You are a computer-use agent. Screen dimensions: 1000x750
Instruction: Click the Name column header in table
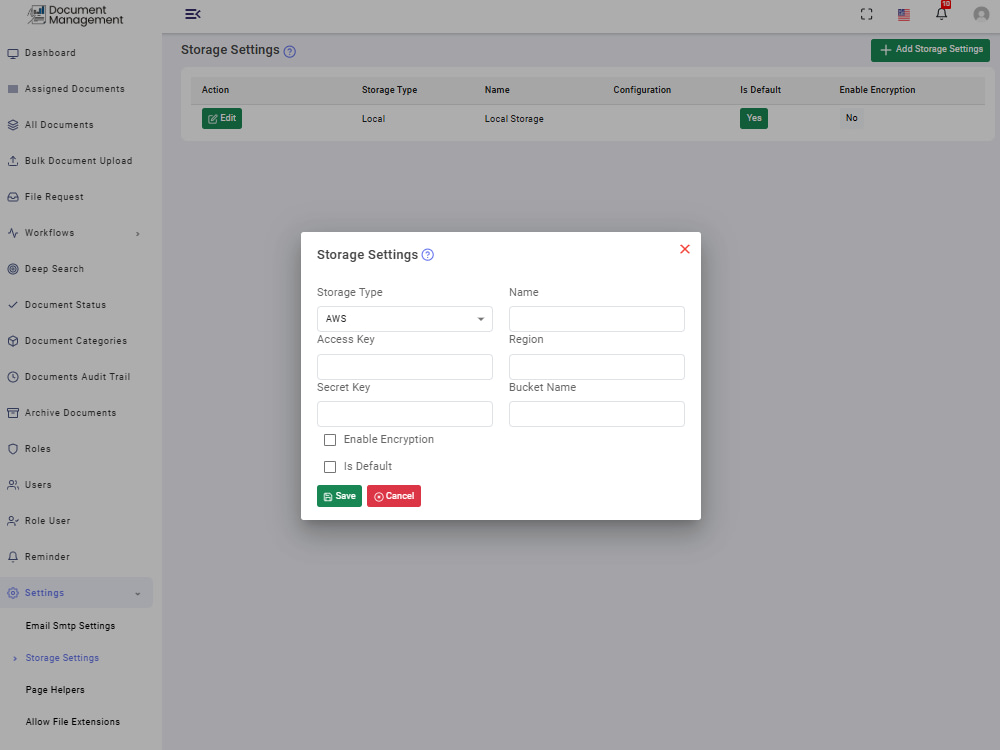[x=497, y=90]
